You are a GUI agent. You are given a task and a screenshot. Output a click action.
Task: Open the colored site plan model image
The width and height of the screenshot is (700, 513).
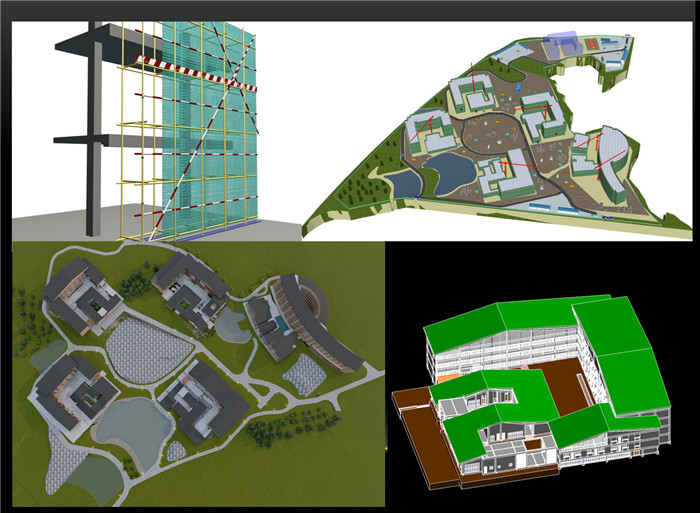[x=500, y=130]
